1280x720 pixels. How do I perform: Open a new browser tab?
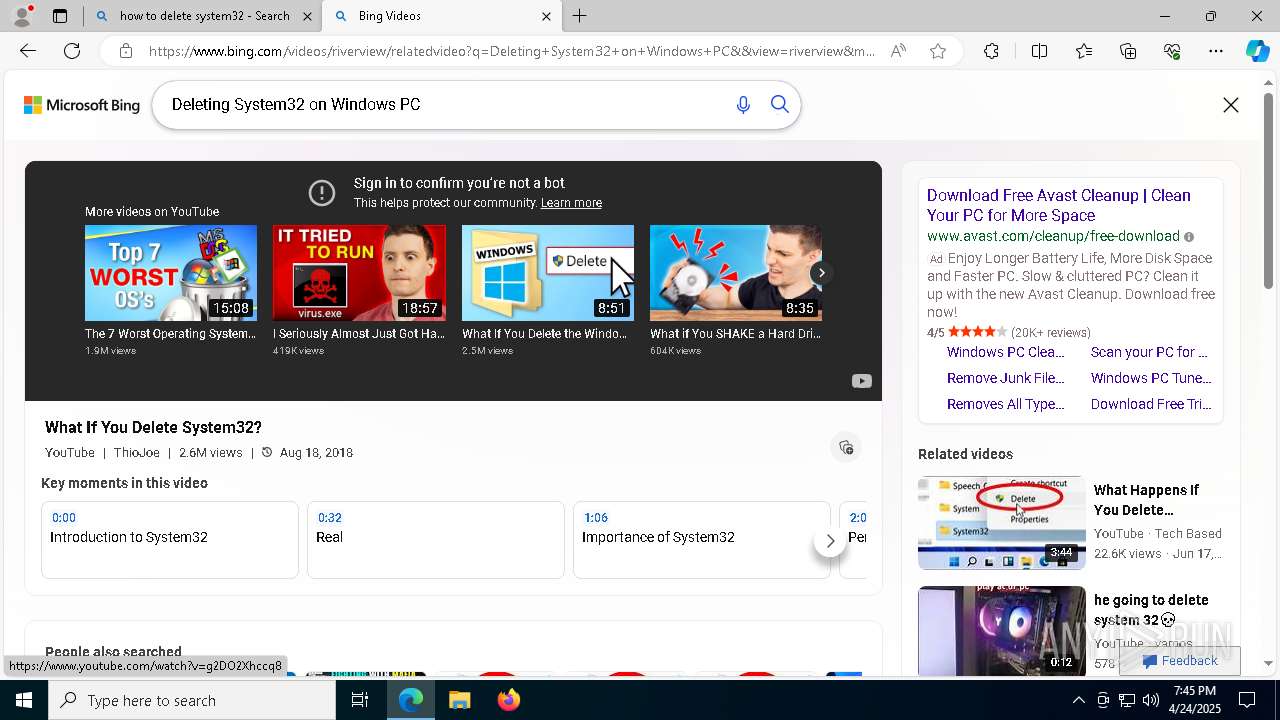580,16
